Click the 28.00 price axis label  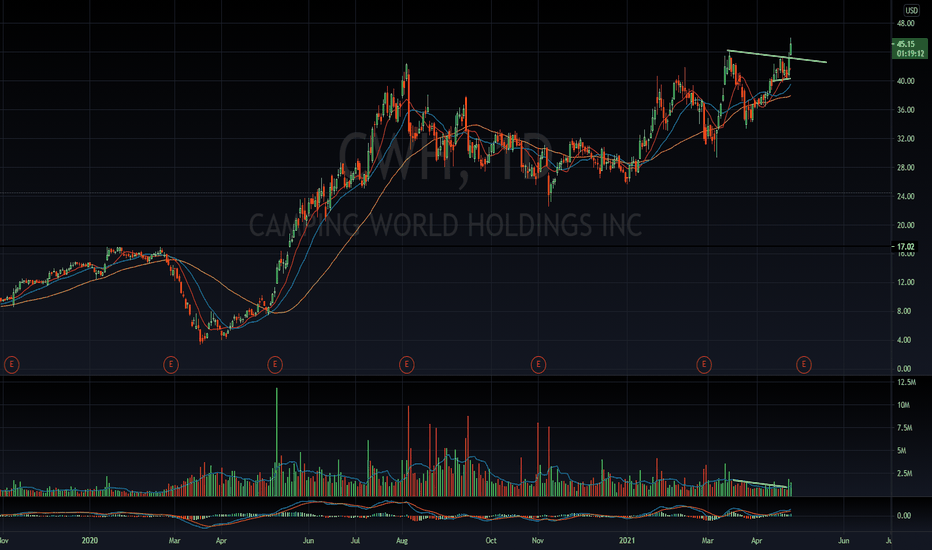click(x=905, y=168)
